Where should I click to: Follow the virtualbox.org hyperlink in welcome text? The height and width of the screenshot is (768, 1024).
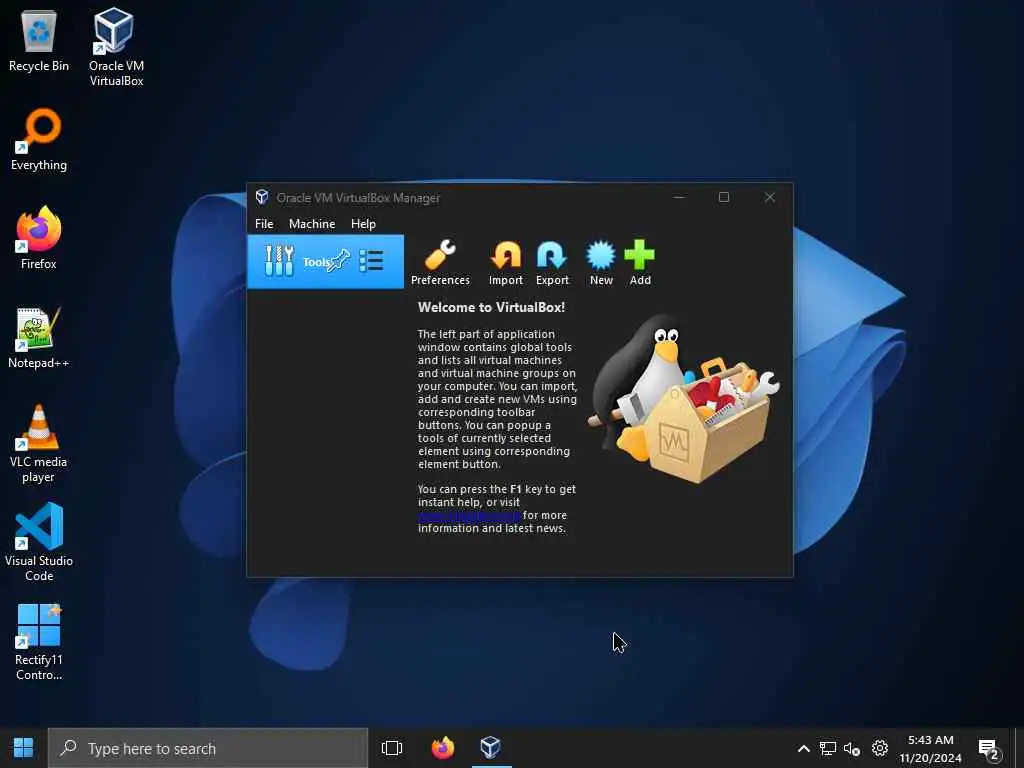click(469, 515)
